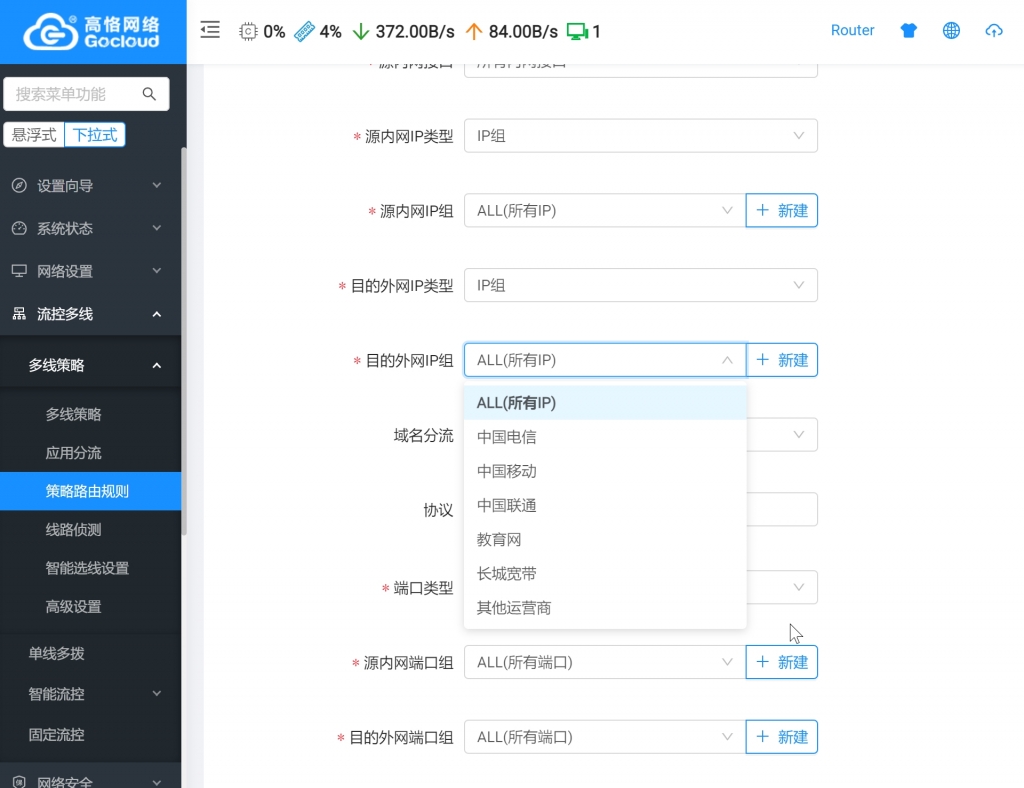The height and width of the screenshot is (788, 1024).
Task: Select 中国电信 option
Action: [605, 437]
